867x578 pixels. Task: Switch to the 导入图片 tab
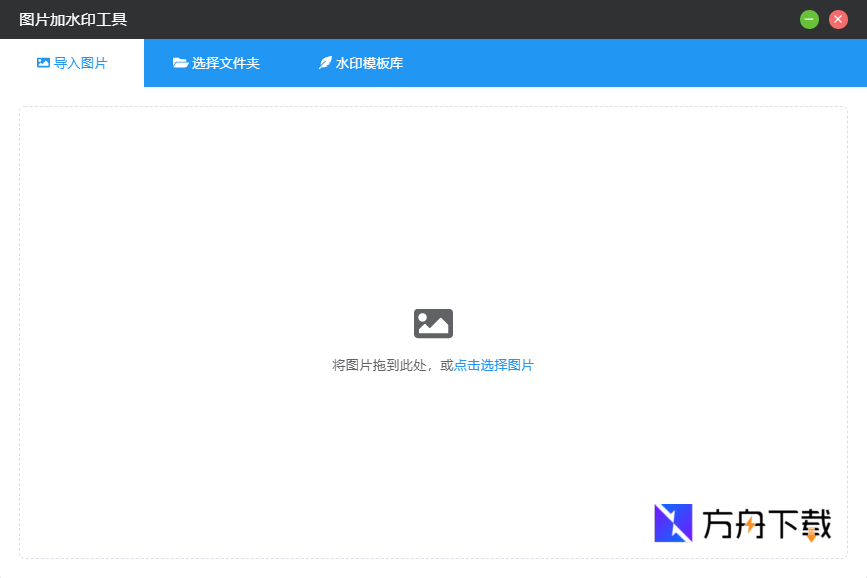pyautogui.click(x=73, y=62)
